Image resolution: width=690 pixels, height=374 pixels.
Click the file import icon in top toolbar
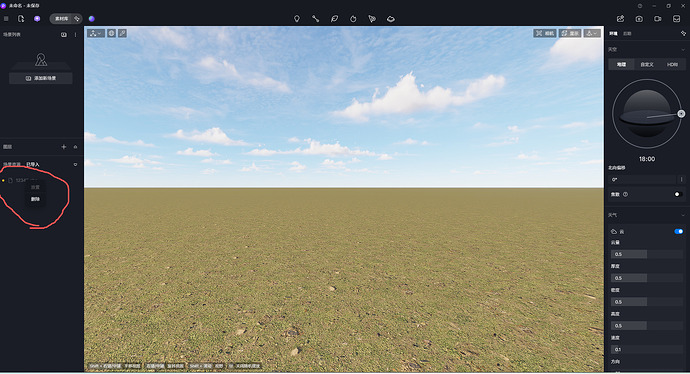point(21,19)
